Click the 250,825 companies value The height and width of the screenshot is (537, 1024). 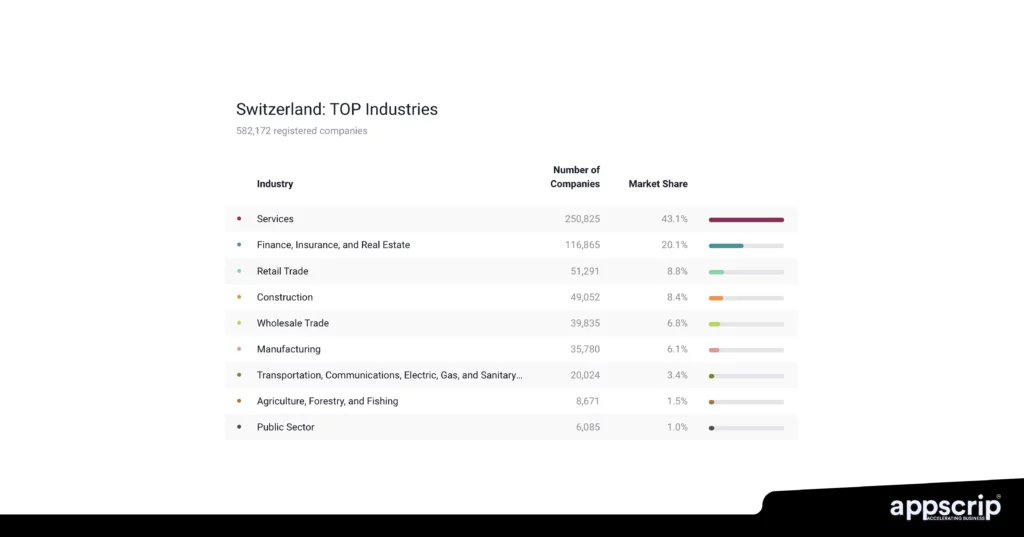582,219
